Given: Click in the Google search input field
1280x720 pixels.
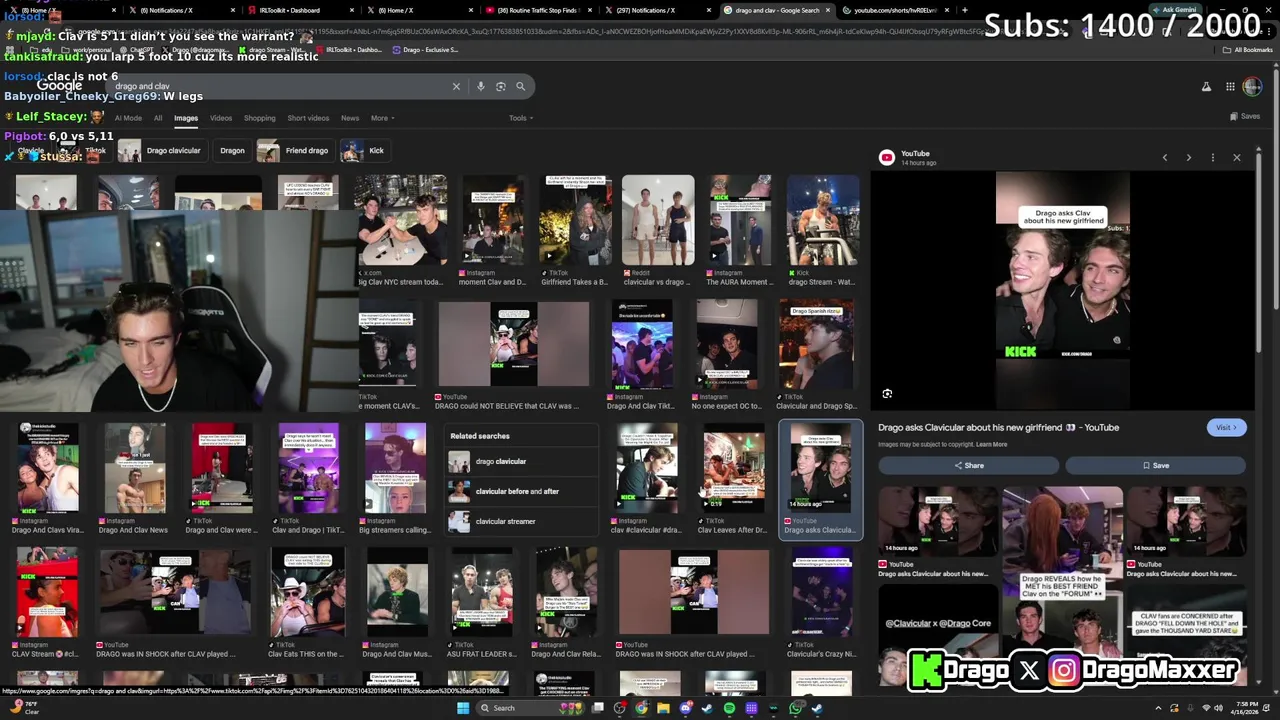Looking at the screenshot, I should pos(280,86).
